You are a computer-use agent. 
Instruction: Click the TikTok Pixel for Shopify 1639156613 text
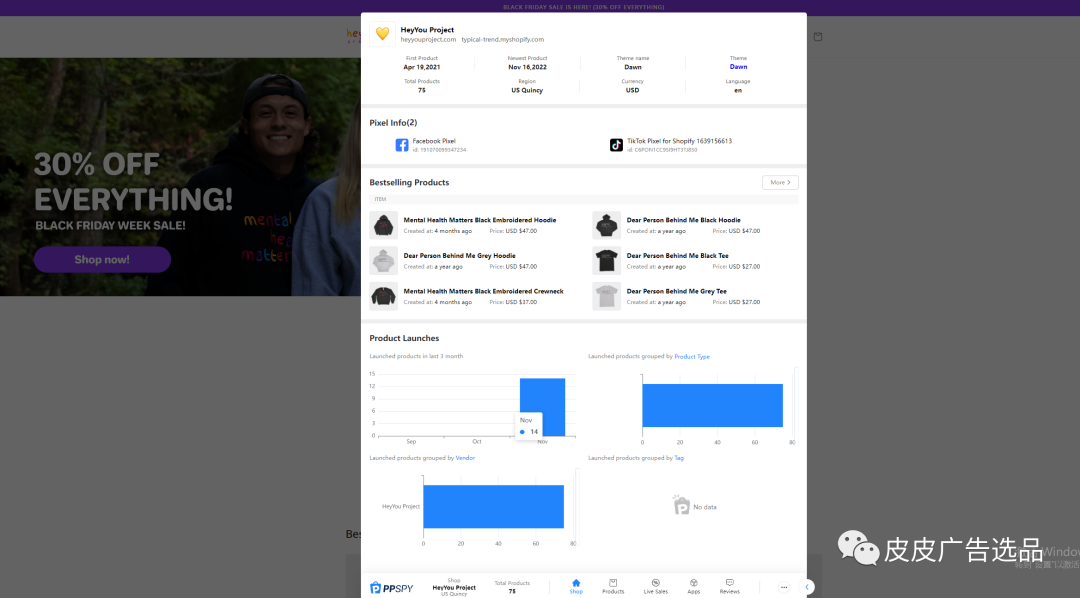pyautogui.click(x=679, y=141)
